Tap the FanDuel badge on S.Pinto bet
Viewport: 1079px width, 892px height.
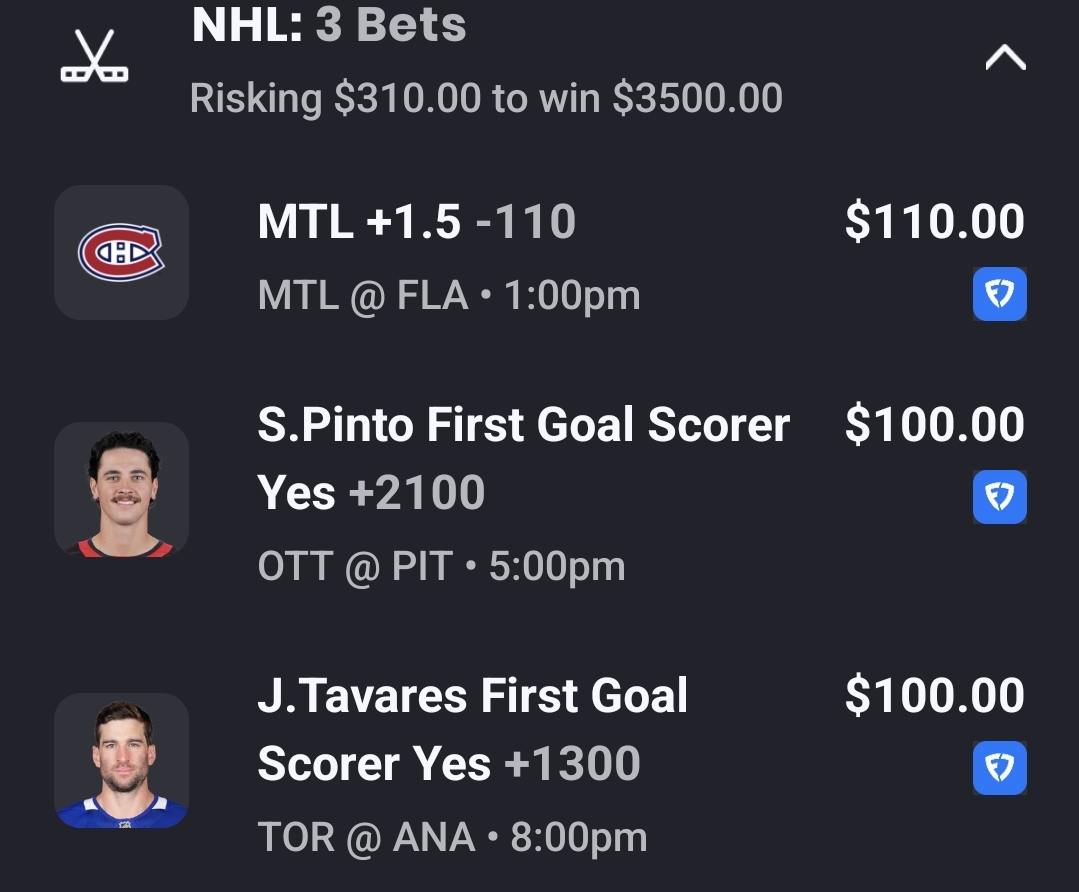pos(999,497)
